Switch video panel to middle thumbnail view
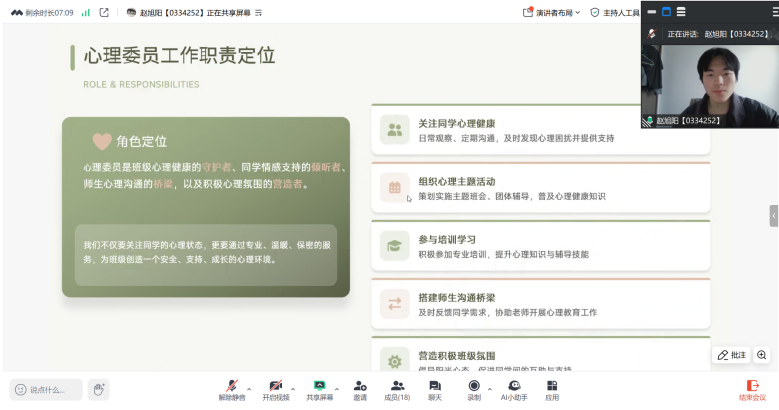The image size is (779, 410). (x=666, y=11)
